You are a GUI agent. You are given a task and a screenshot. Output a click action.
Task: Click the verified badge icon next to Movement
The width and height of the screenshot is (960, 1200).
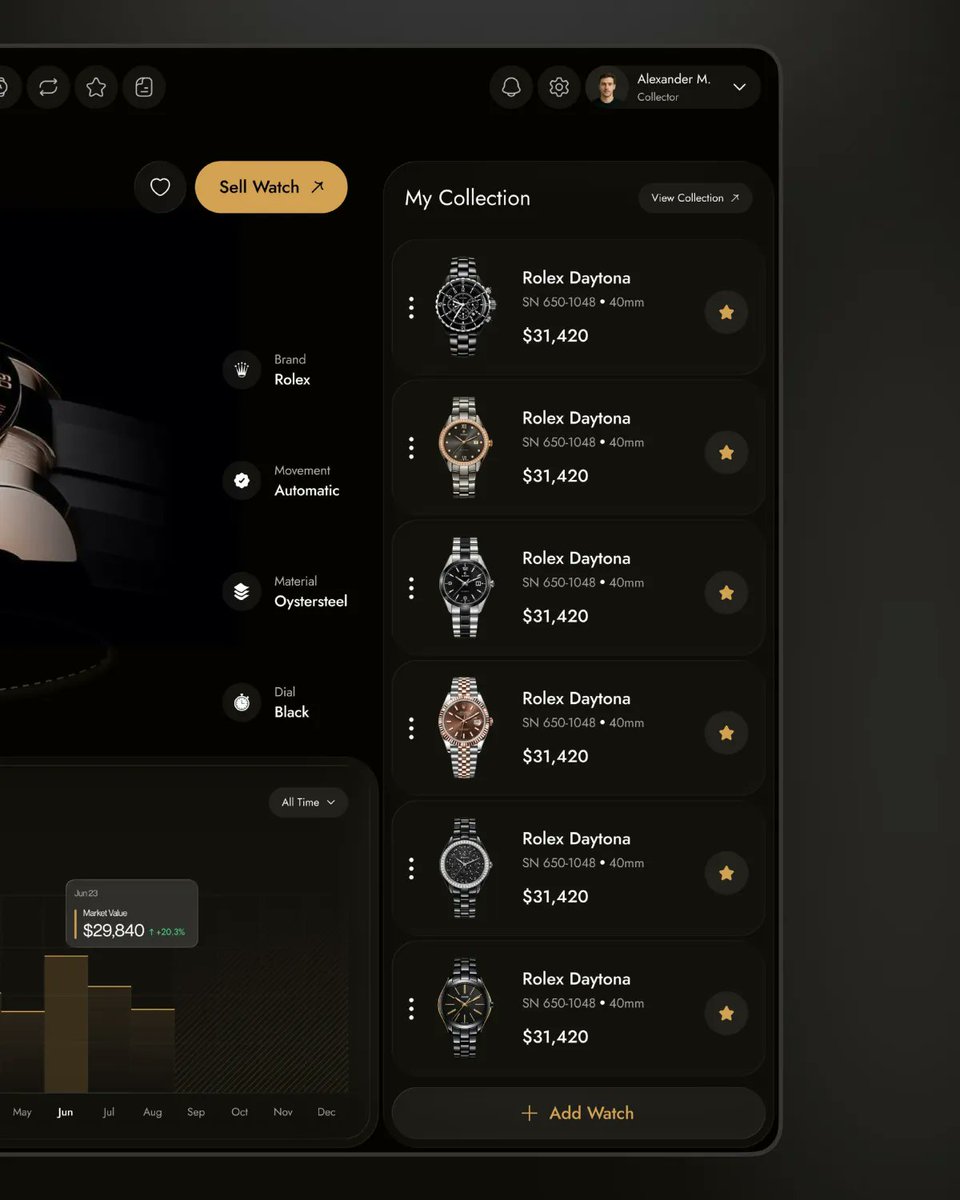pos(241,480)
